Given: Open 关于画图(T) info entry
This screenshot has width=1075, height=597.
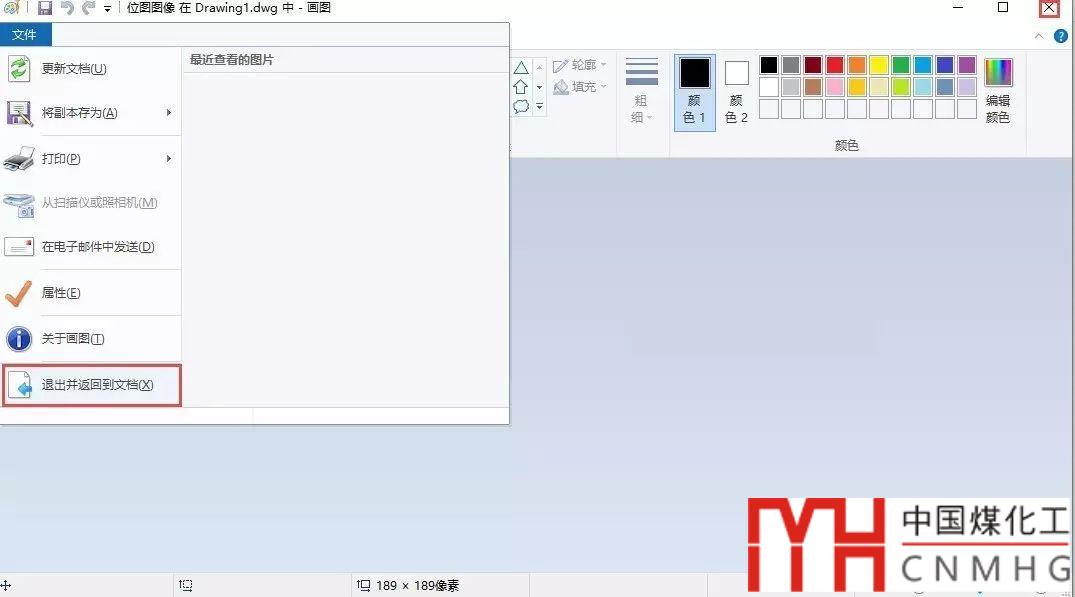Looking at the screenshot, I should pos(90,339).
